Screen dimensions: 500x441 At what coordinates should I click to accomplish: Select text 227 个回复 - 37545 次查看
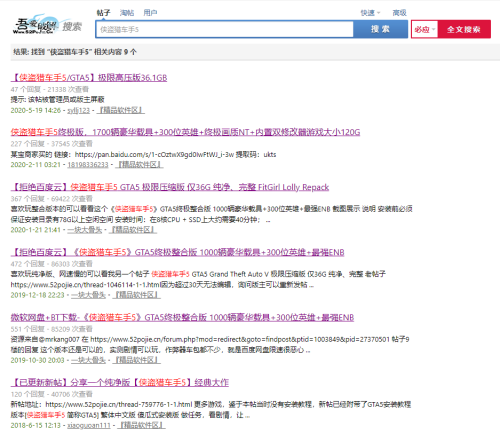click(x=51, y=144)
